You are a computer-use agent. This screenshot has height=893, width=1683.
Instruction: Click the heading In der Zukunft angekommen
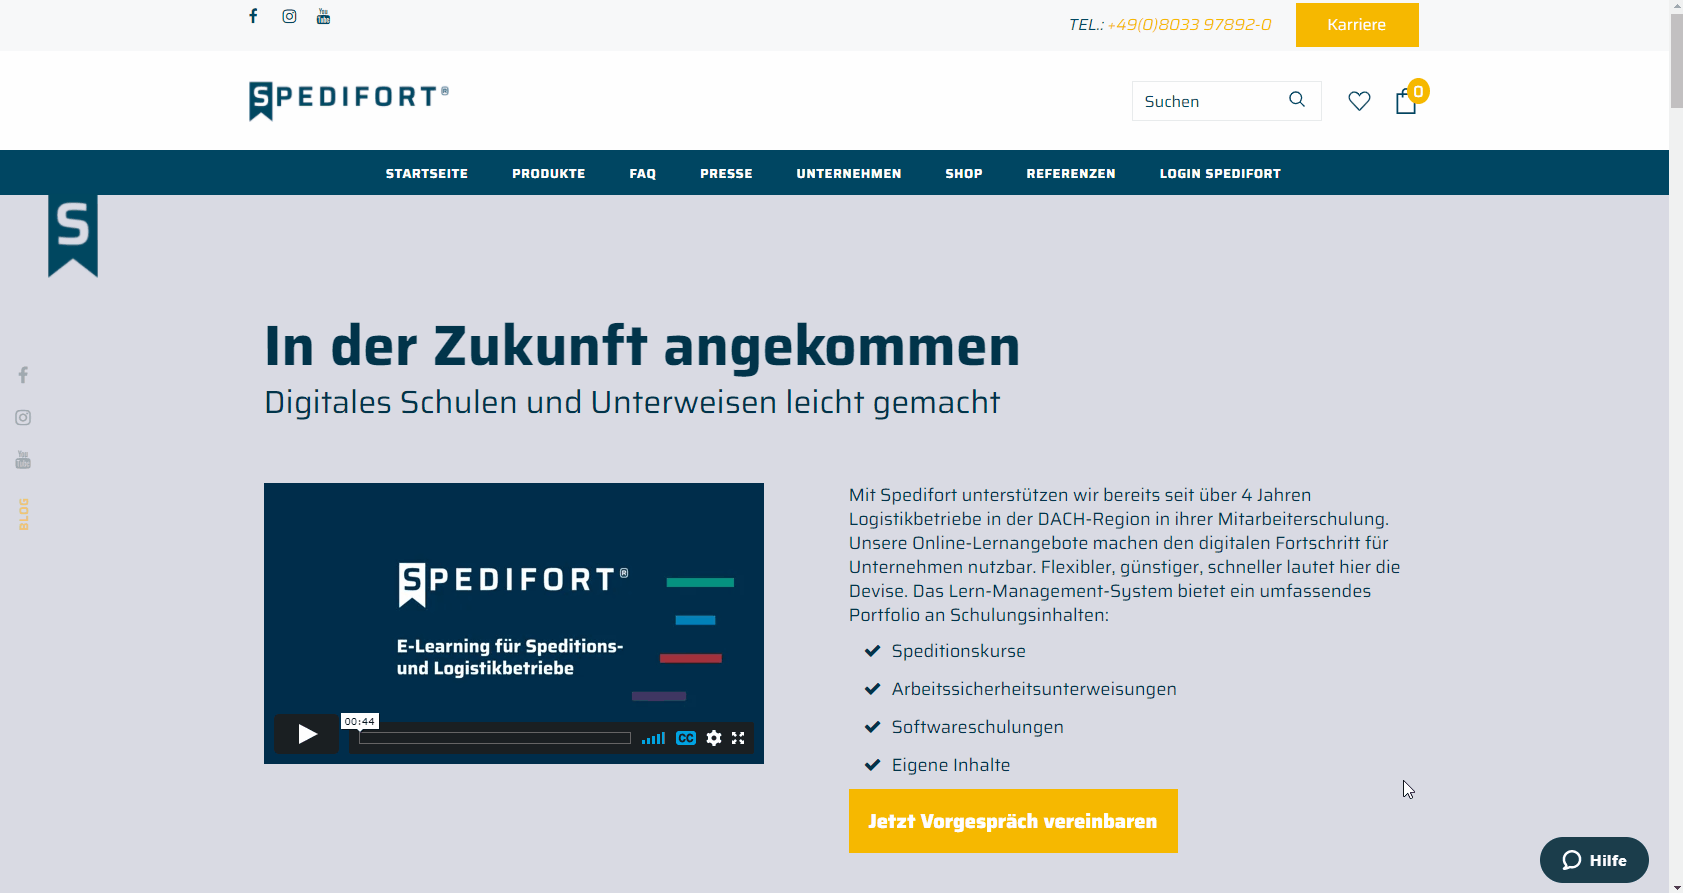click(642, 346)
